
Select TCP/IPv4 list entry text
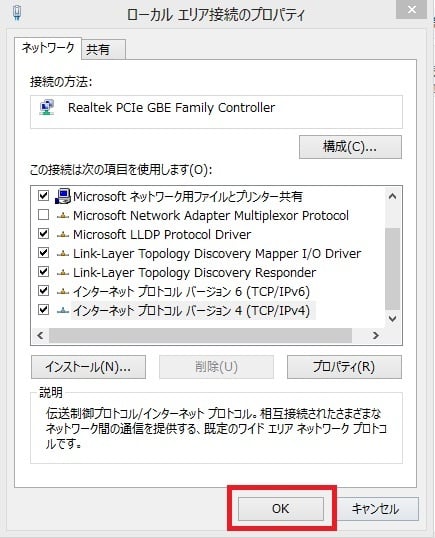click(x=191, y=311)
